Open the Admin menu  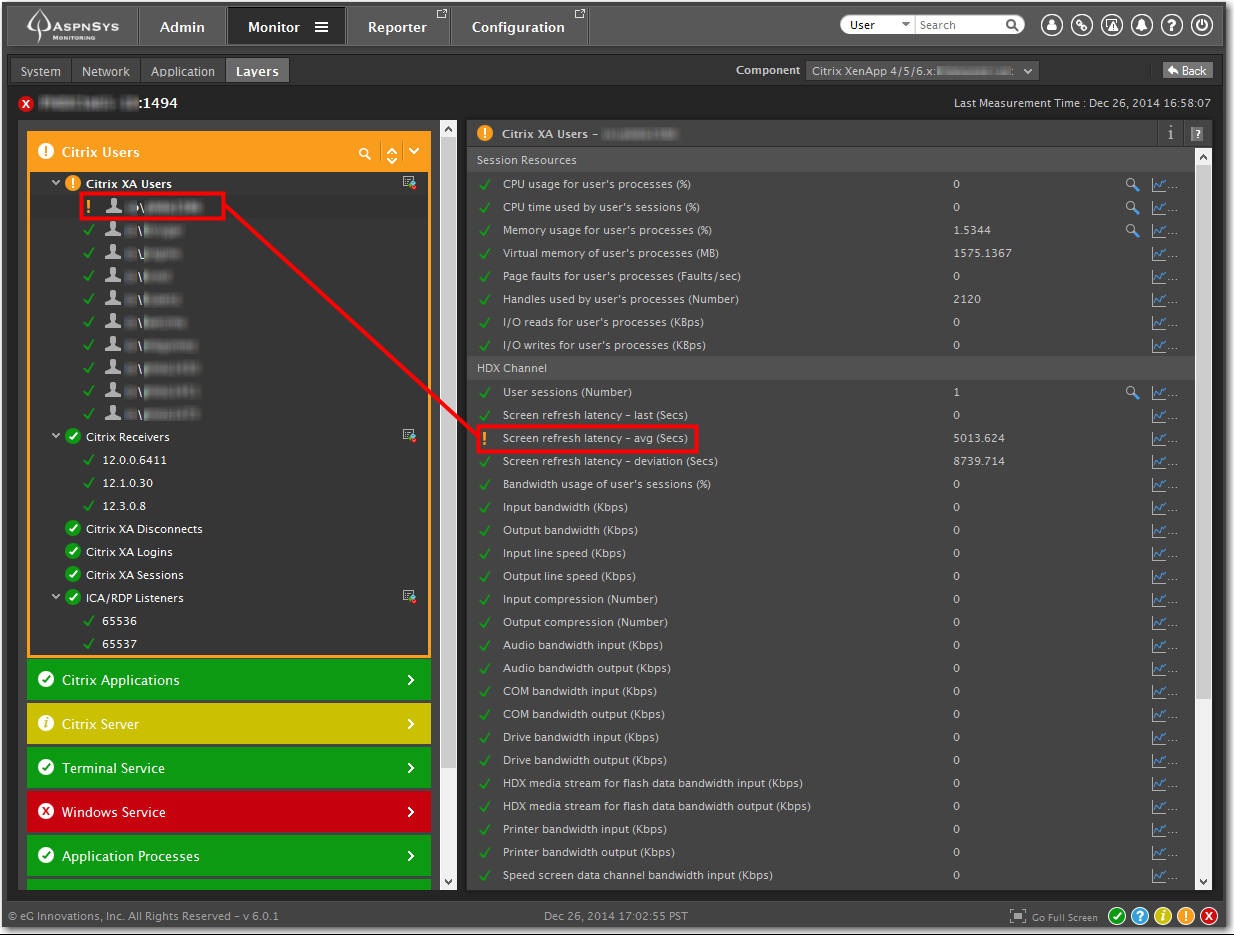pyautogui.click(x=182, y=27)
